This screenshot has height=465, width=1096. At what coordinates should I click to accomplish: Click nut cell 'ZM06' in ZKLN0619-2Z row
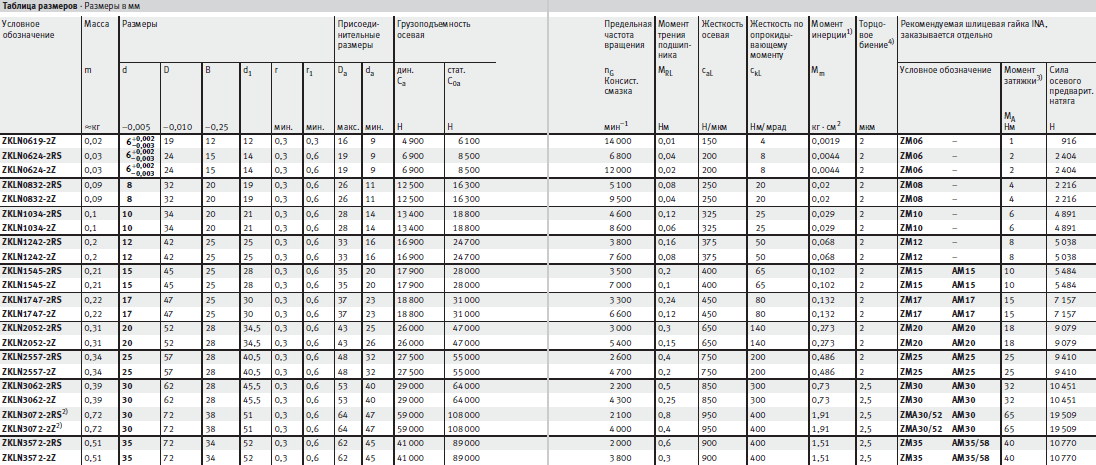911,141
